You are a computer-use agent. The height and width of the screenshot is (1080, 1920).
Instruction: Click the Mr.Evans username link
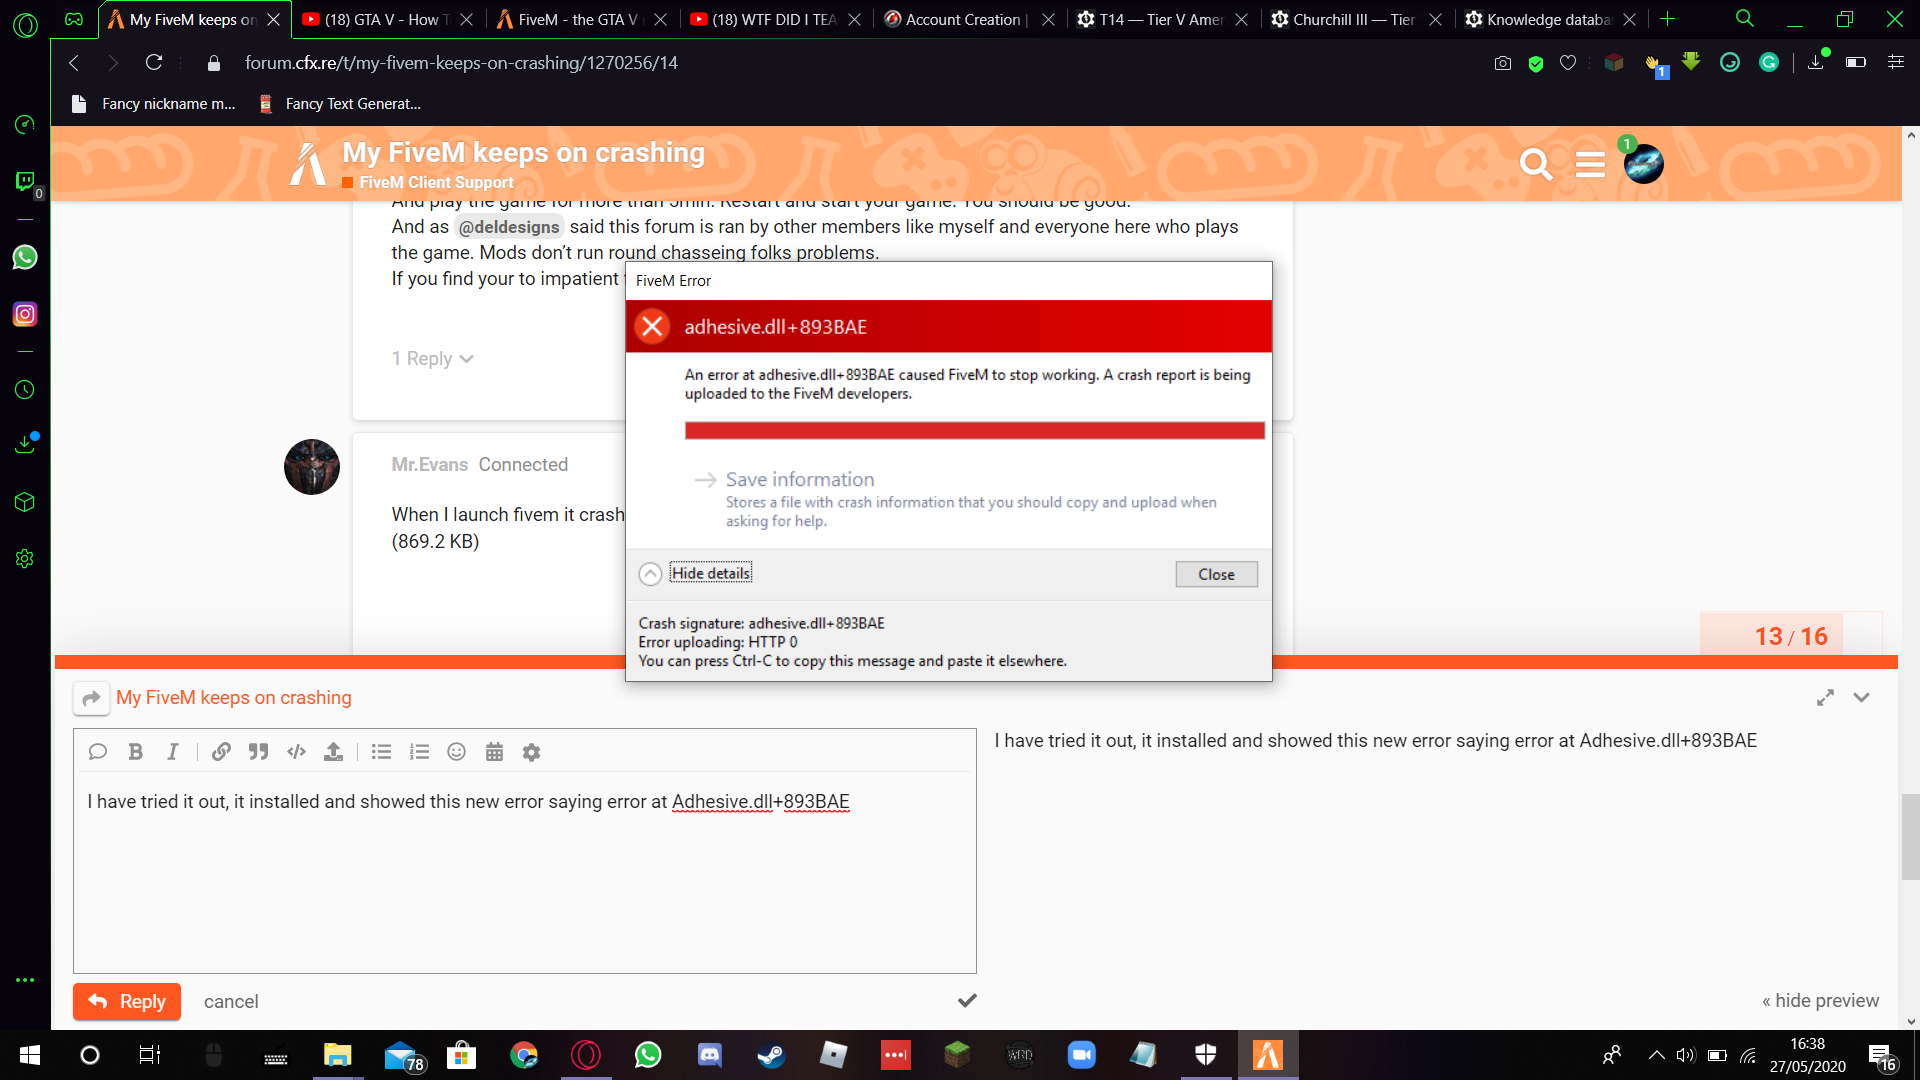[429, 464]
